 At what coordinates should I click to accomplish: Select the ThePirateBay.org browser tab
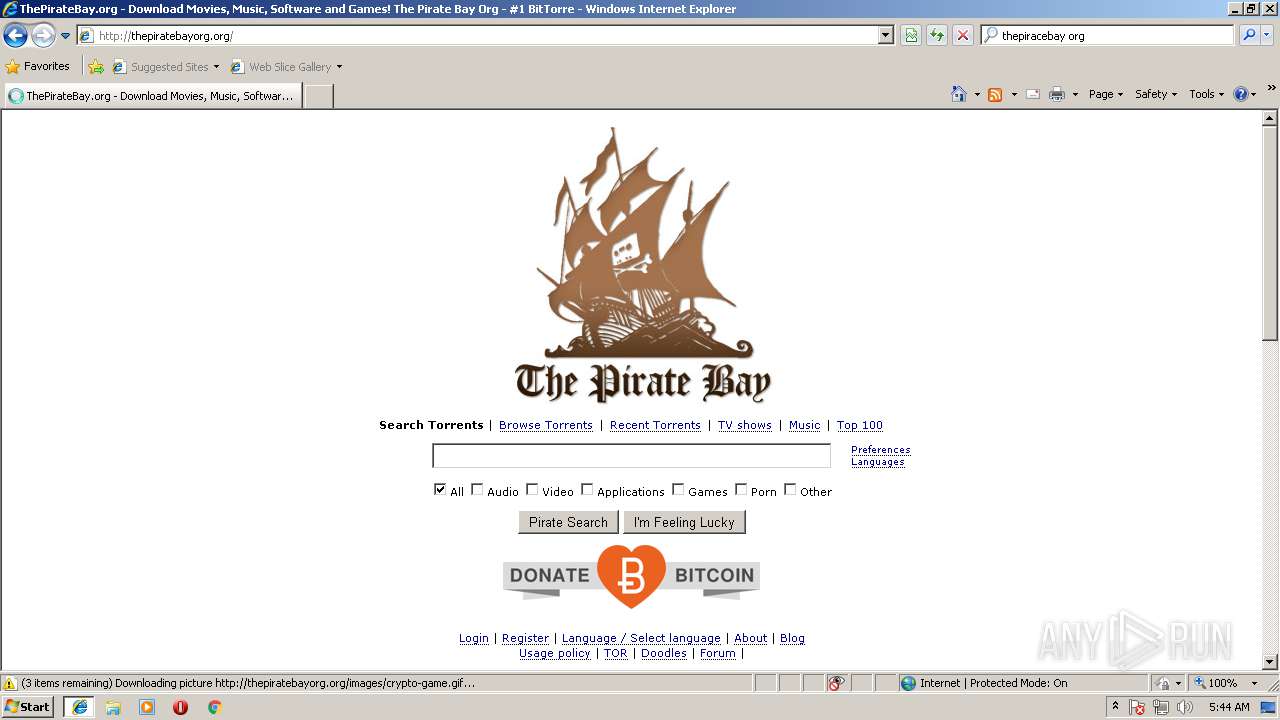click(x=153, y=96)
